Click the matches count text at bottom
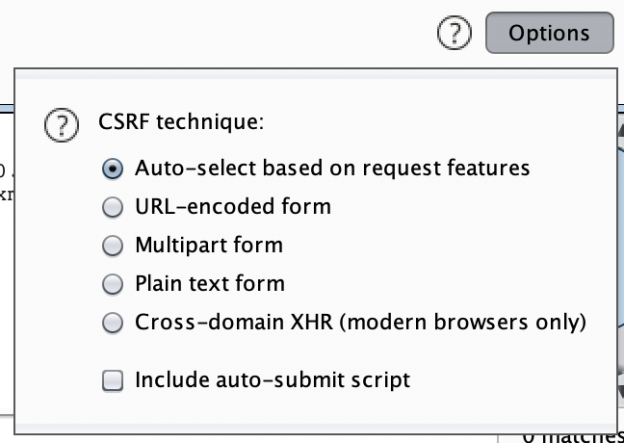The height and width of the screenshot is (443, 624). tap(570, 434)
